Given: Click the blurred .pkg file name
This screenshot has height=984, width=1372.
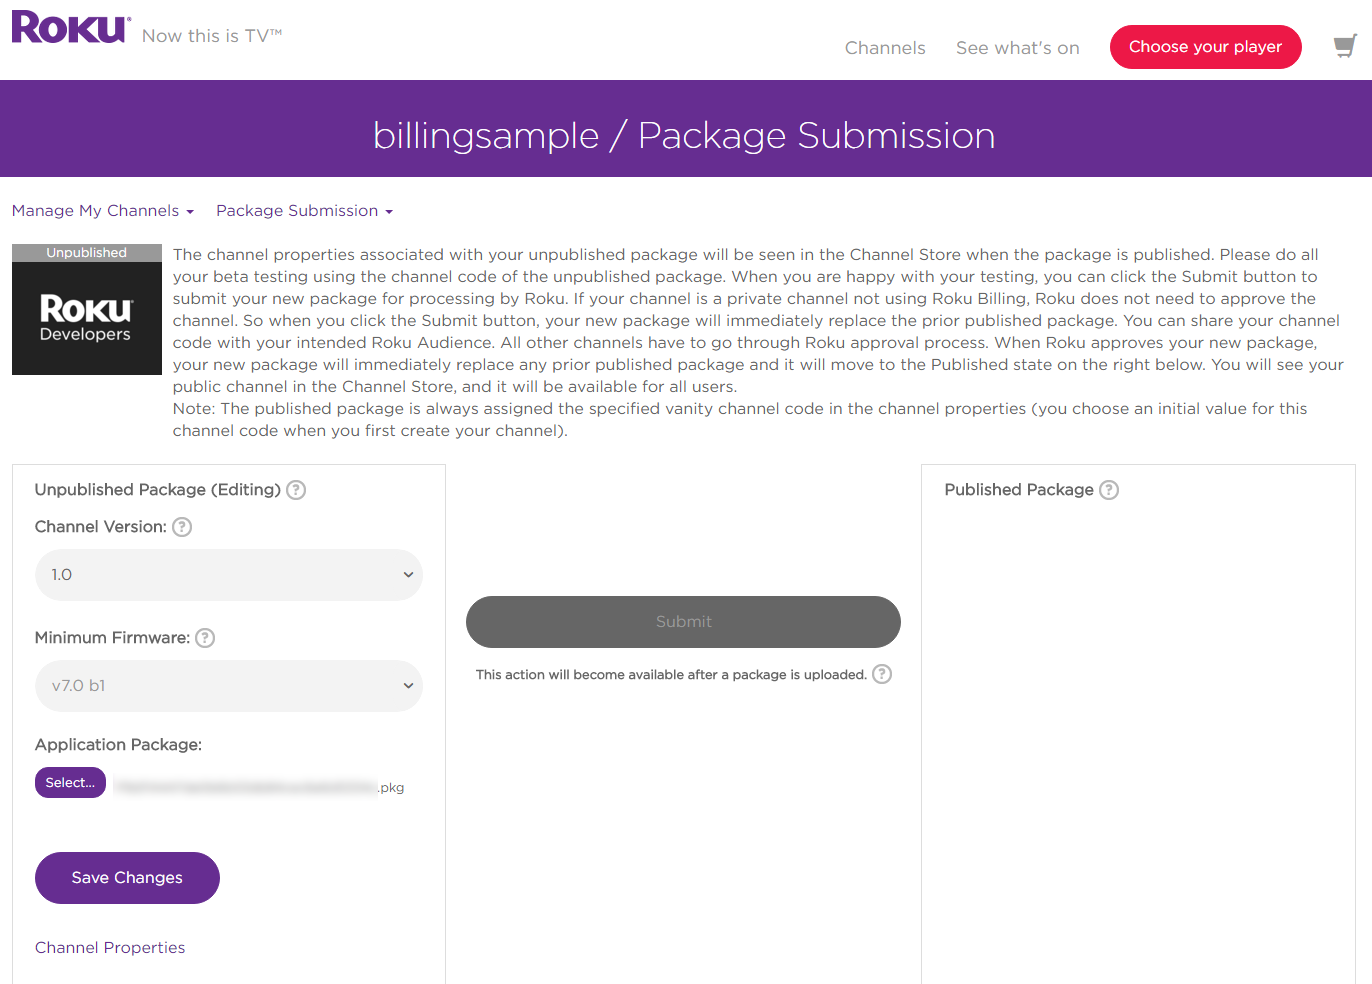Looking at the screenshot, I should pyautogui.click(x=259, y=787).
